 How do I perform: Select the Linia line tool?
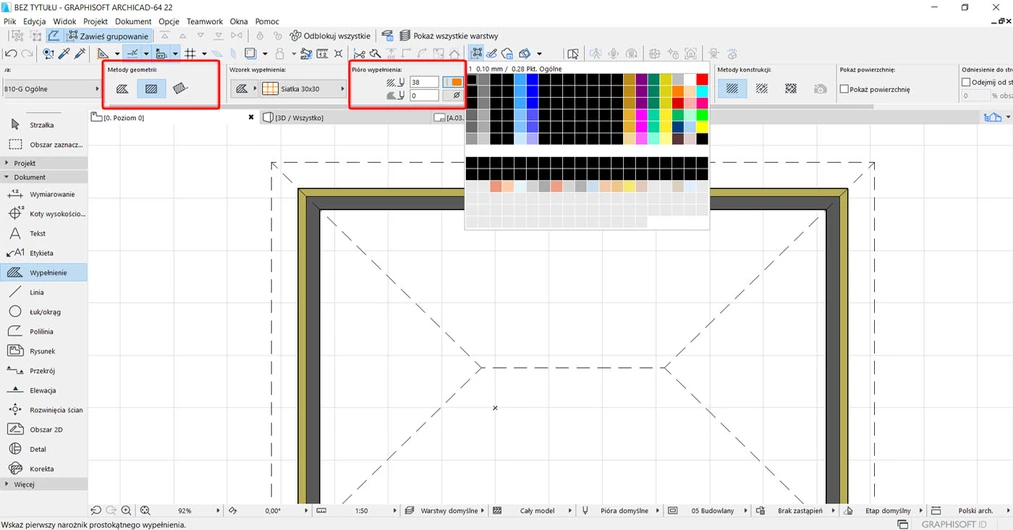pos(44,292)
